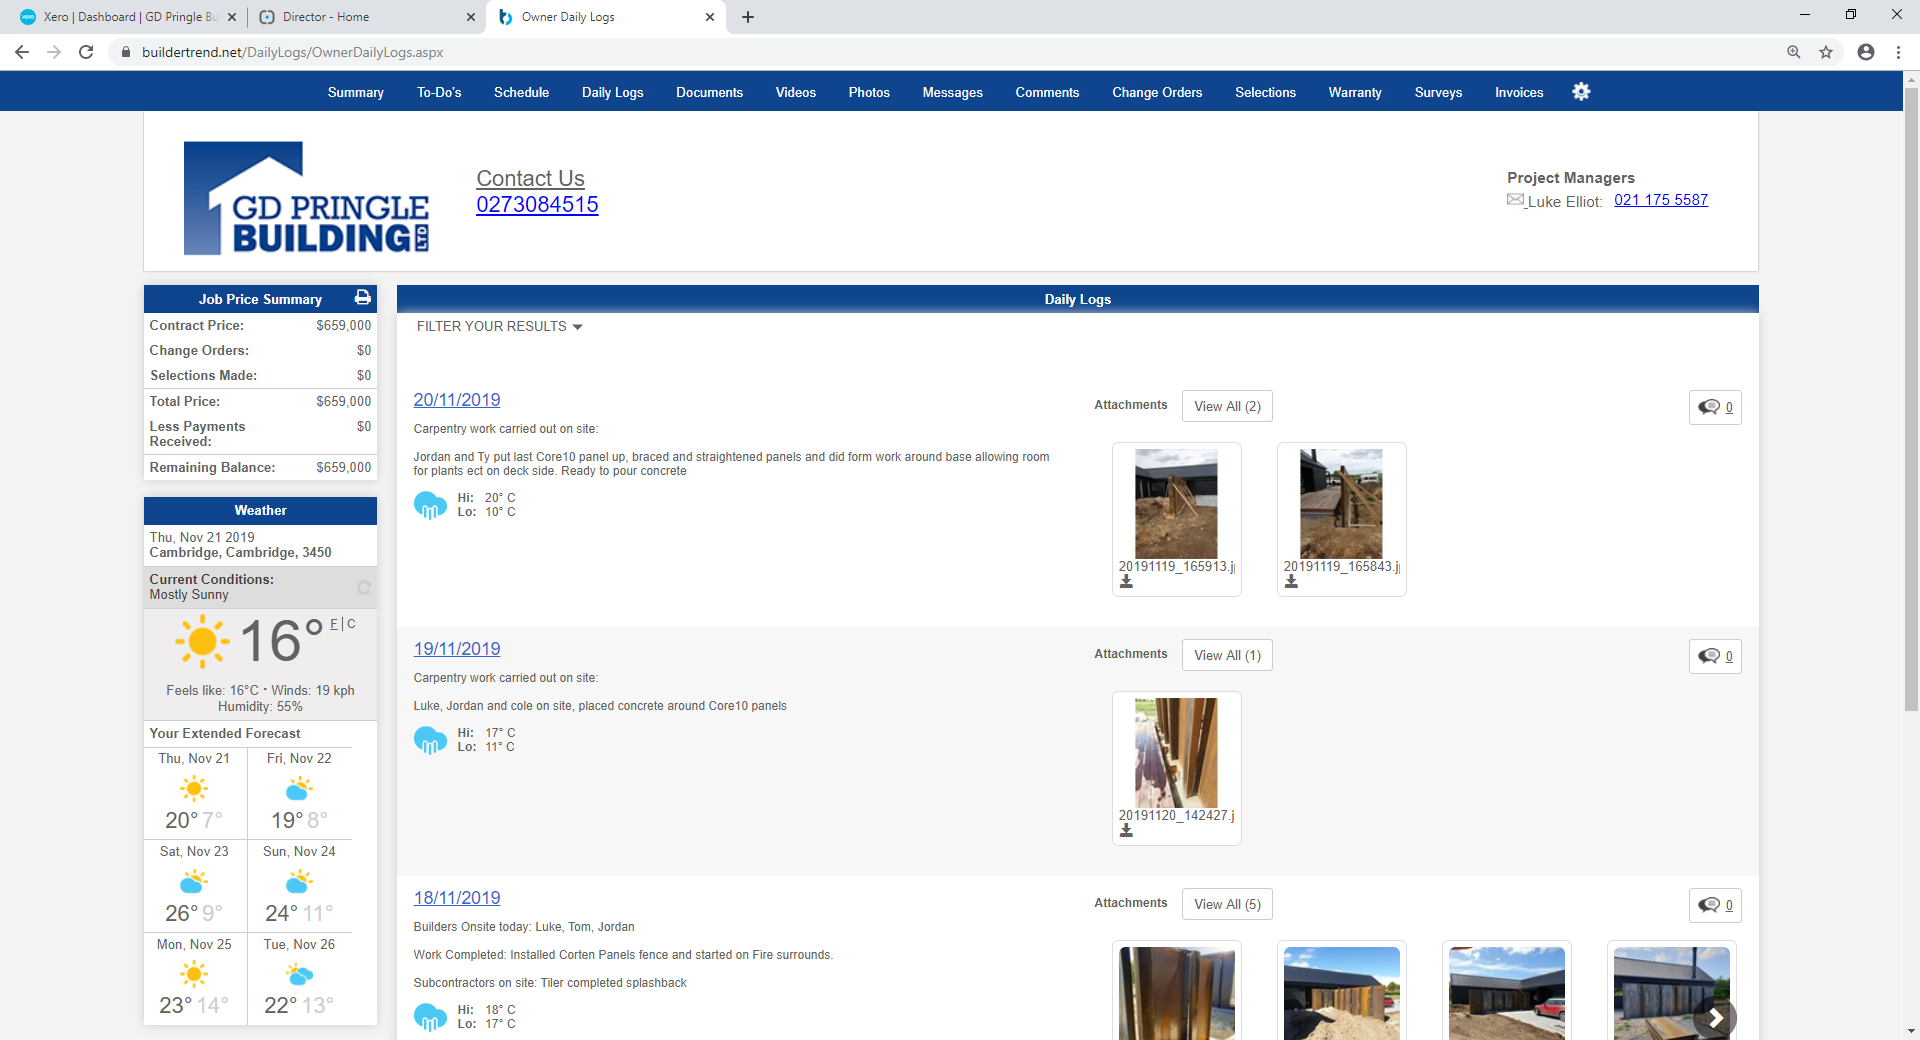Switch temperature units to Celsius

tap(351, 624)
